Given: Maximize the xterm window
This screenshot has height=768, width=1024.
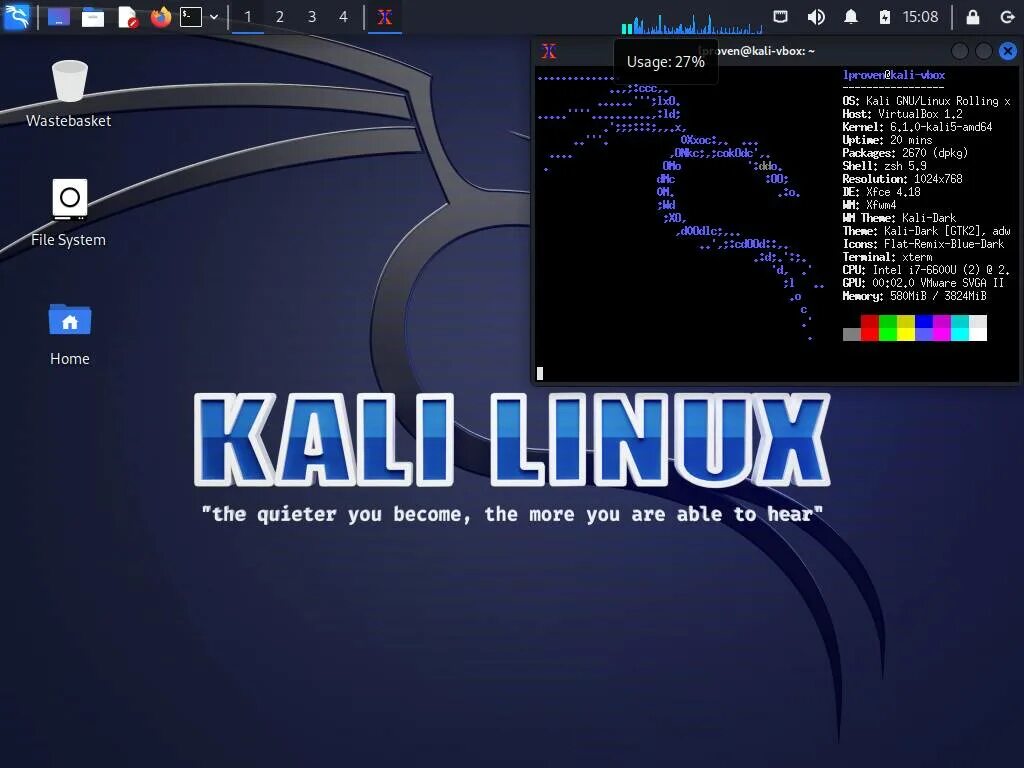Looking at the screenshot, I should (984, 51).
